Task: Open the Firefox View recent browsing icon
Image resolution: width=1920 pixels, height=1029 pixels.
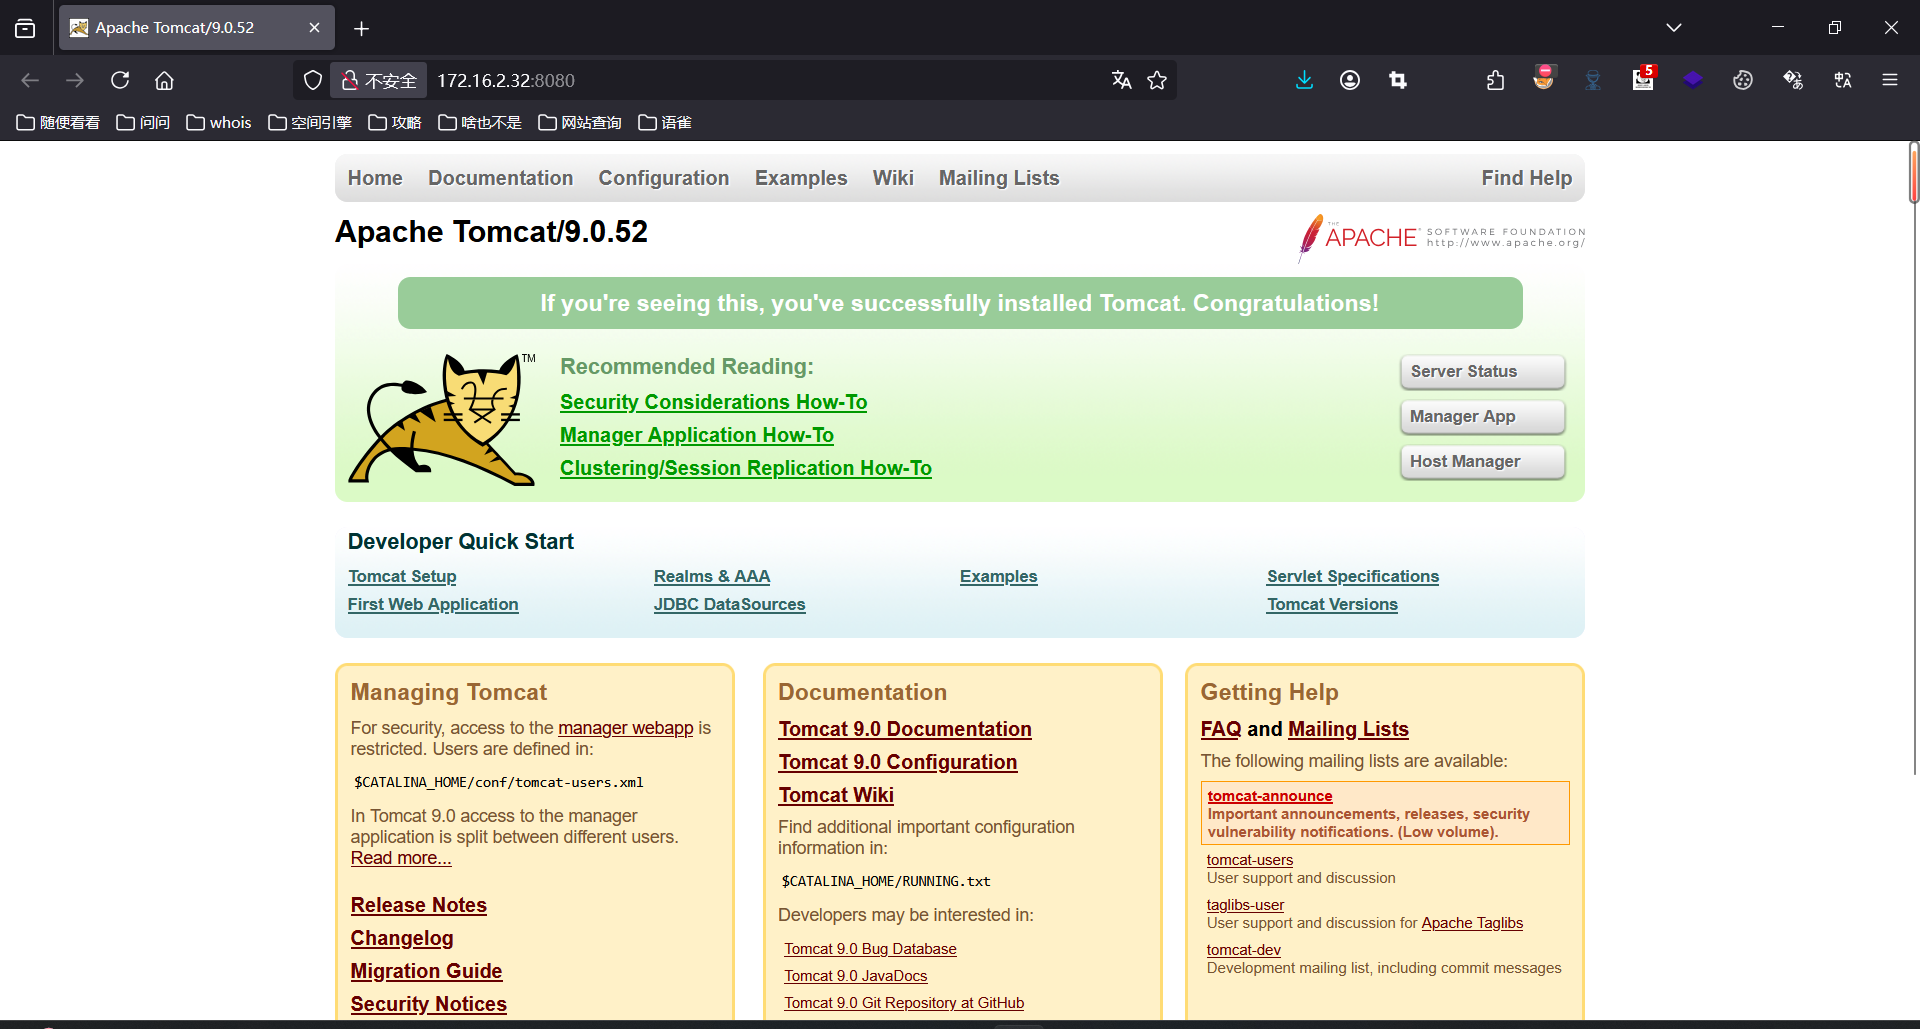Action: tap(25, 28)
